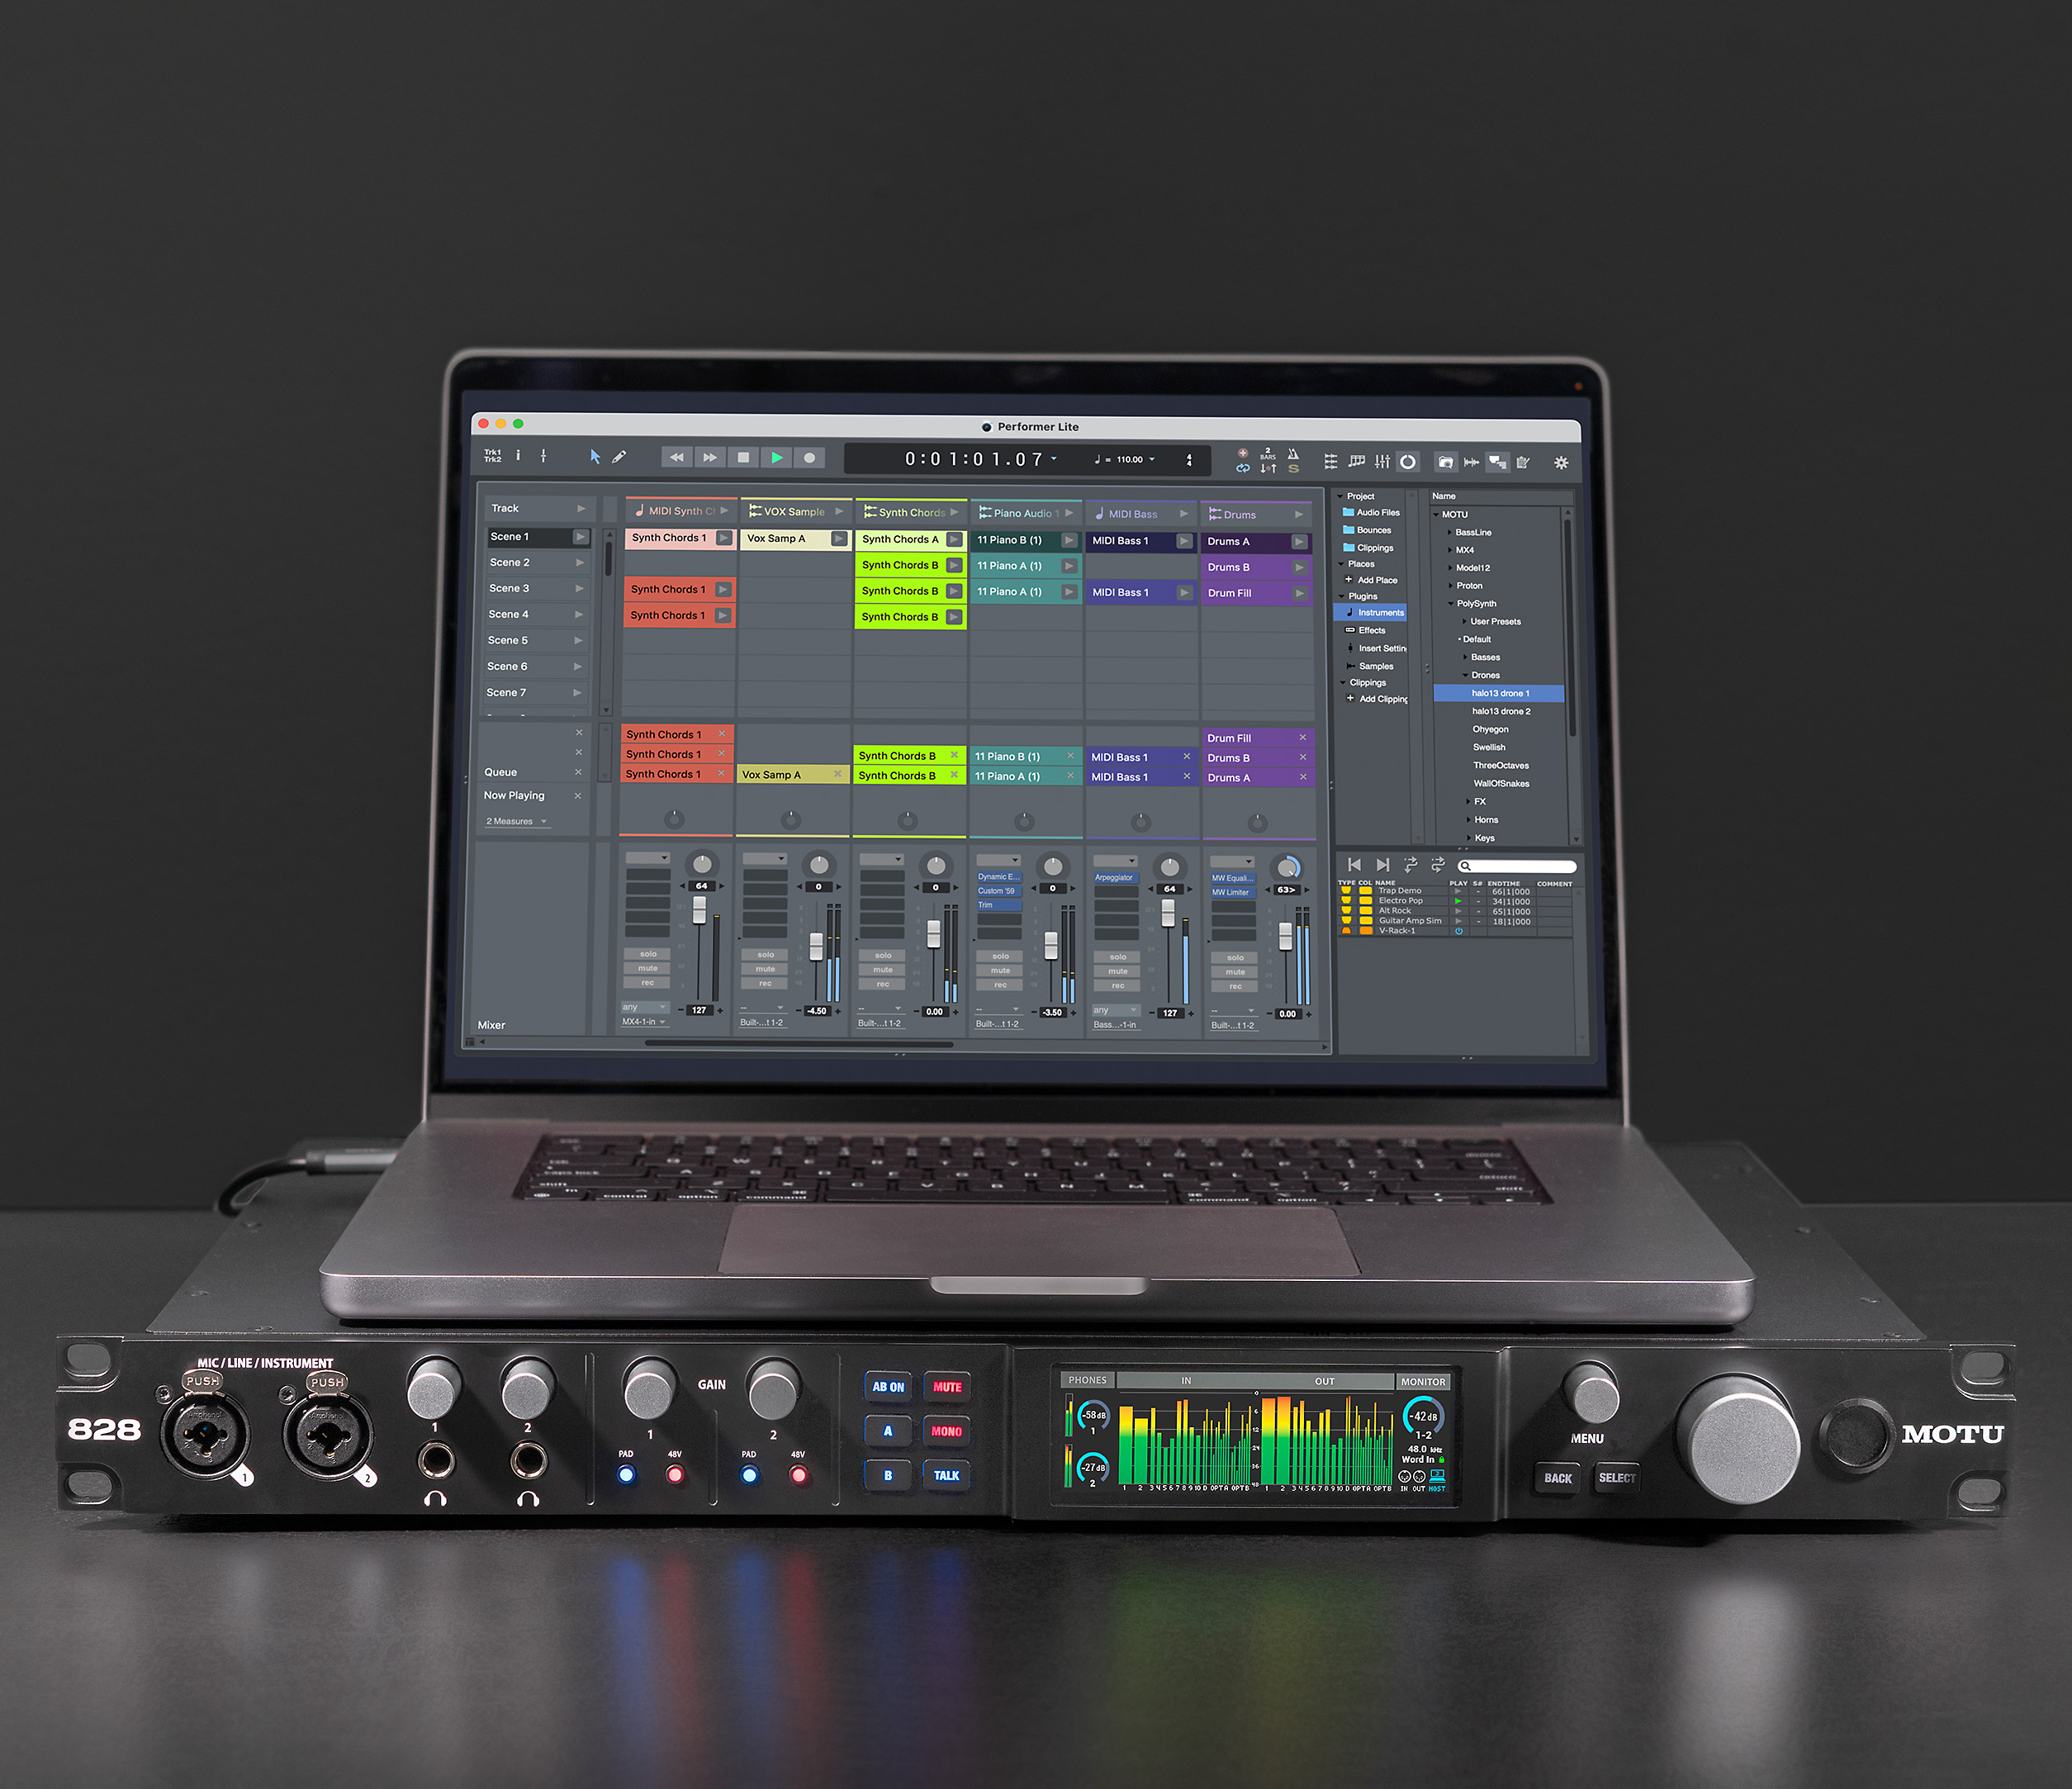
Task: Select Effects in the browser sidebar
Action: pyautogui.click(x=1371, y=630)
